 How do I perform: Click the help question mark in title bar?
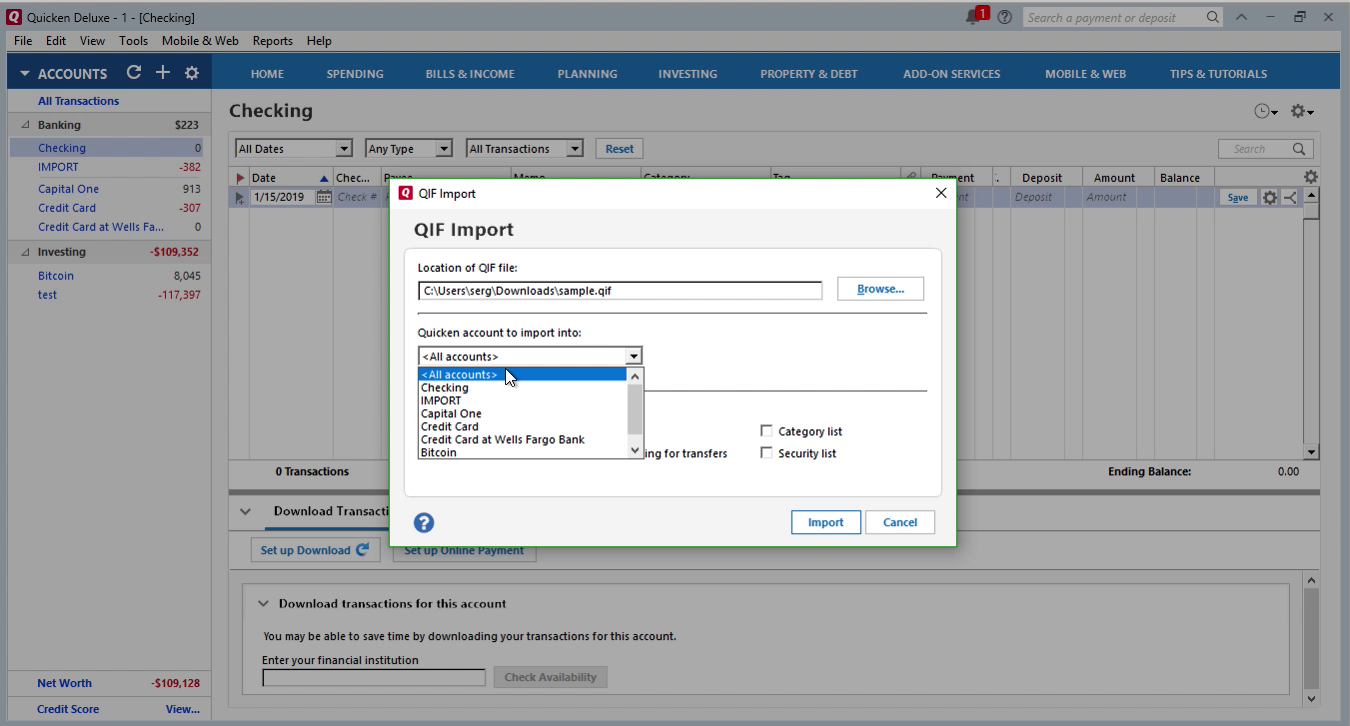[1005, 17]
